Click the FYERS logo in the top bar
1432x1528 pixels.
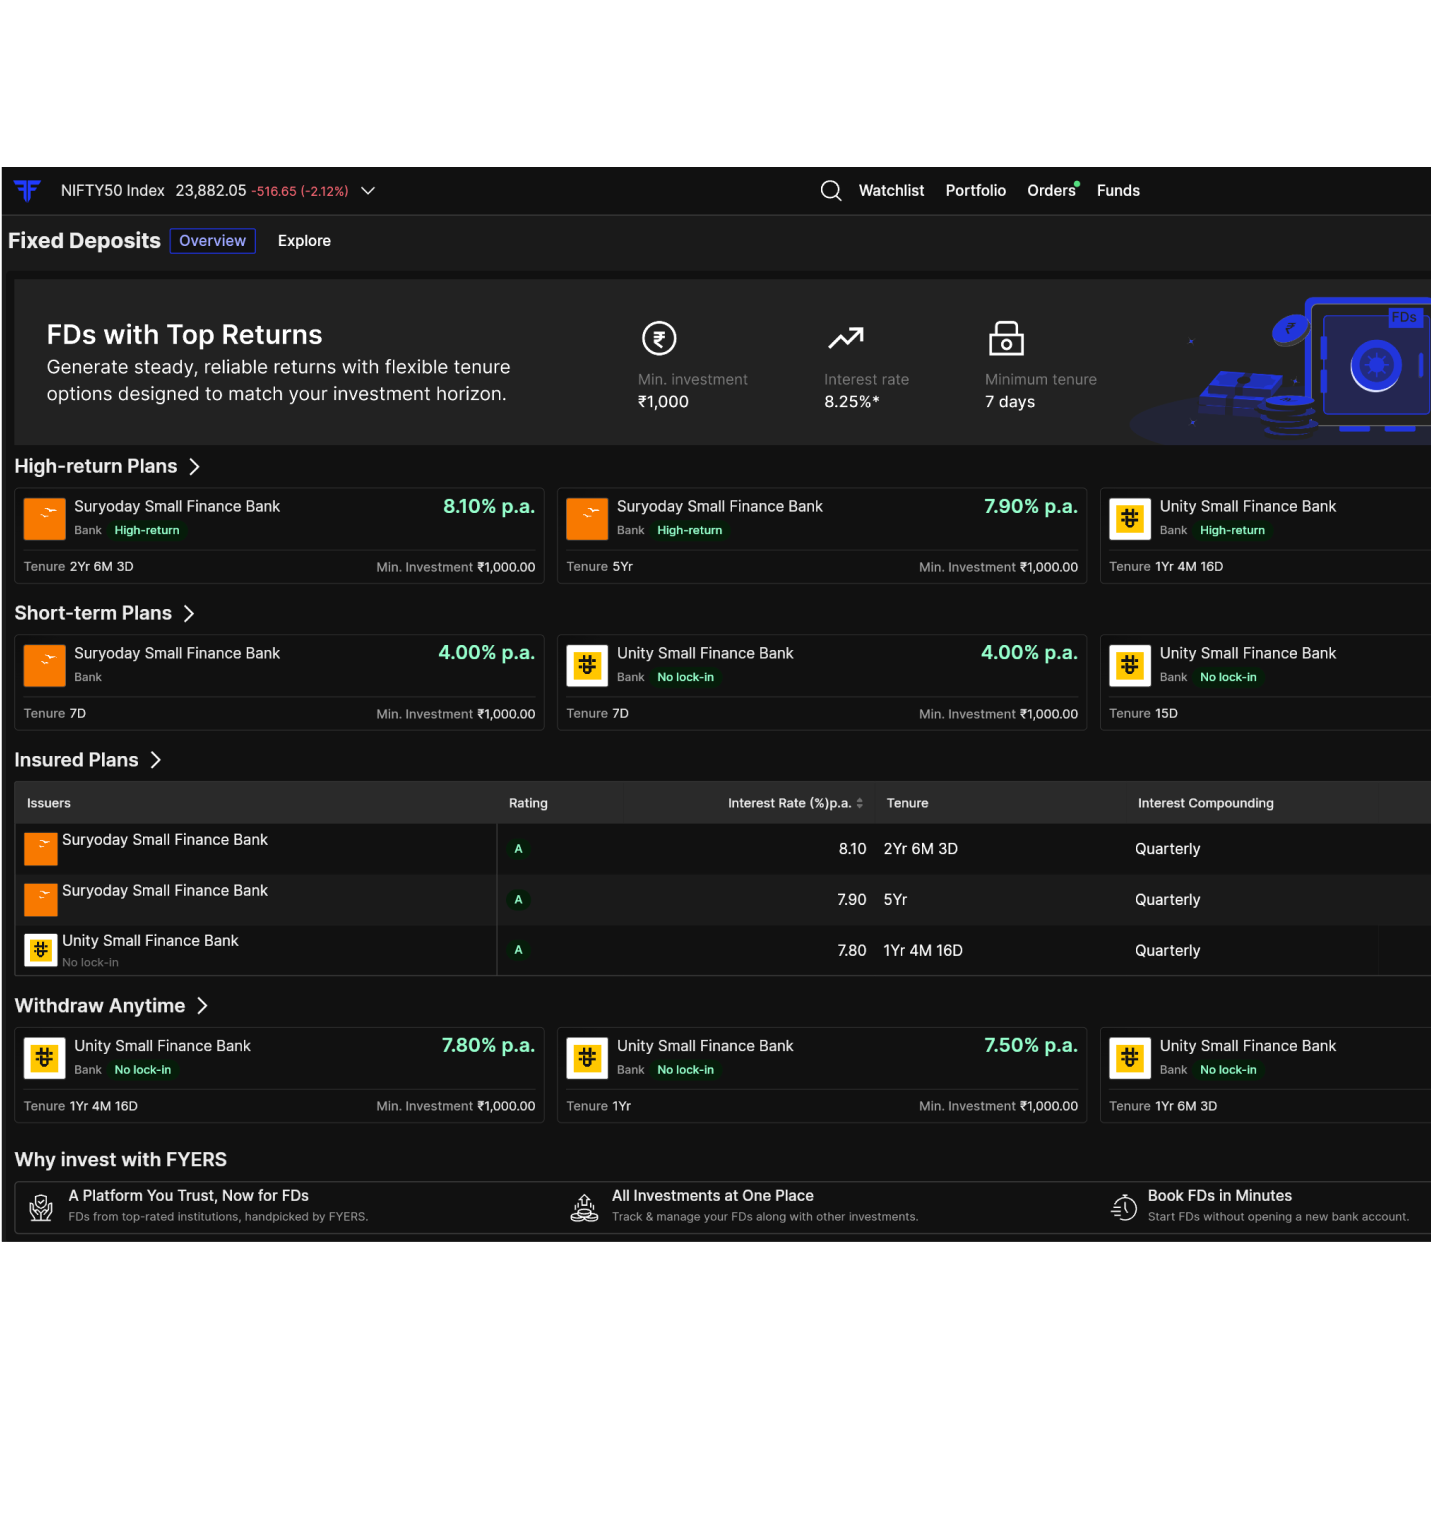(27, 190)
